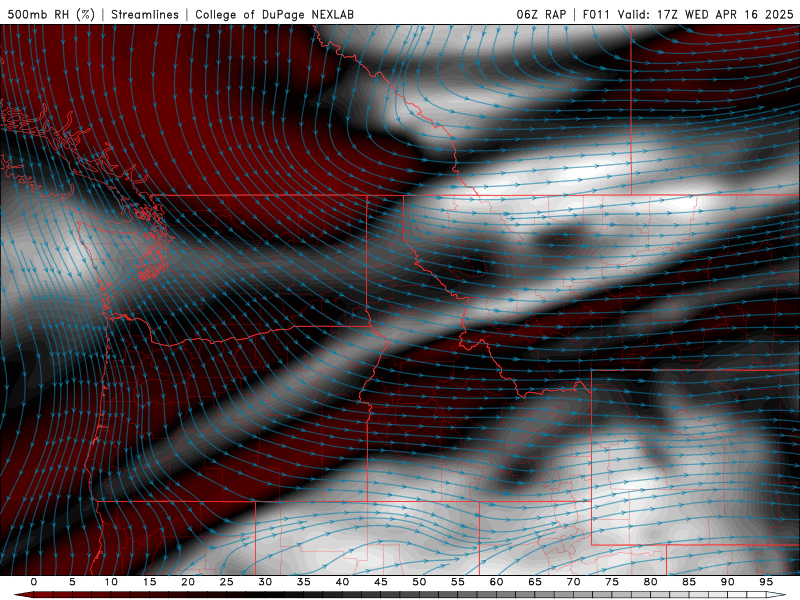Click 'College of DuPage NEXLAB' text
The width and height of the screenshot is (800, 600).
tap(274, 14)
